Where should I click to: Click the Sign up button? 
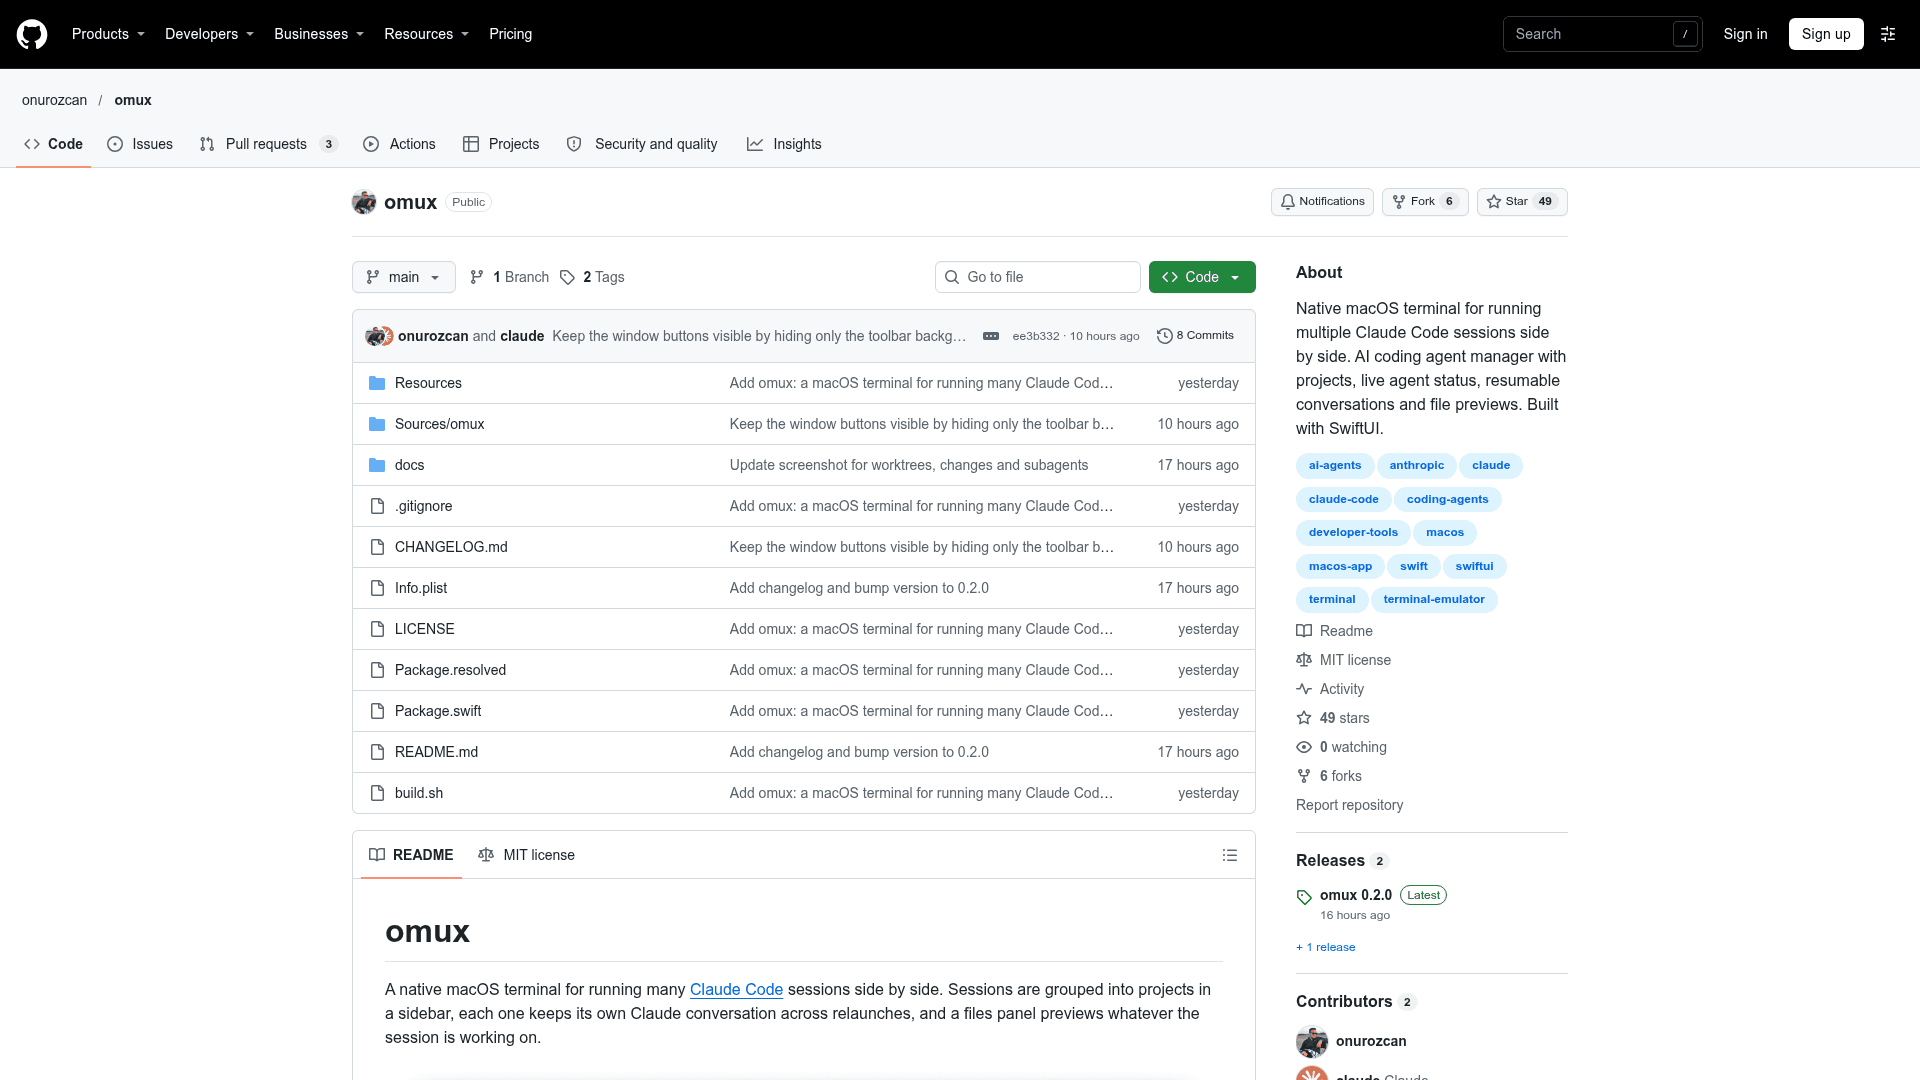point(1826,34)
